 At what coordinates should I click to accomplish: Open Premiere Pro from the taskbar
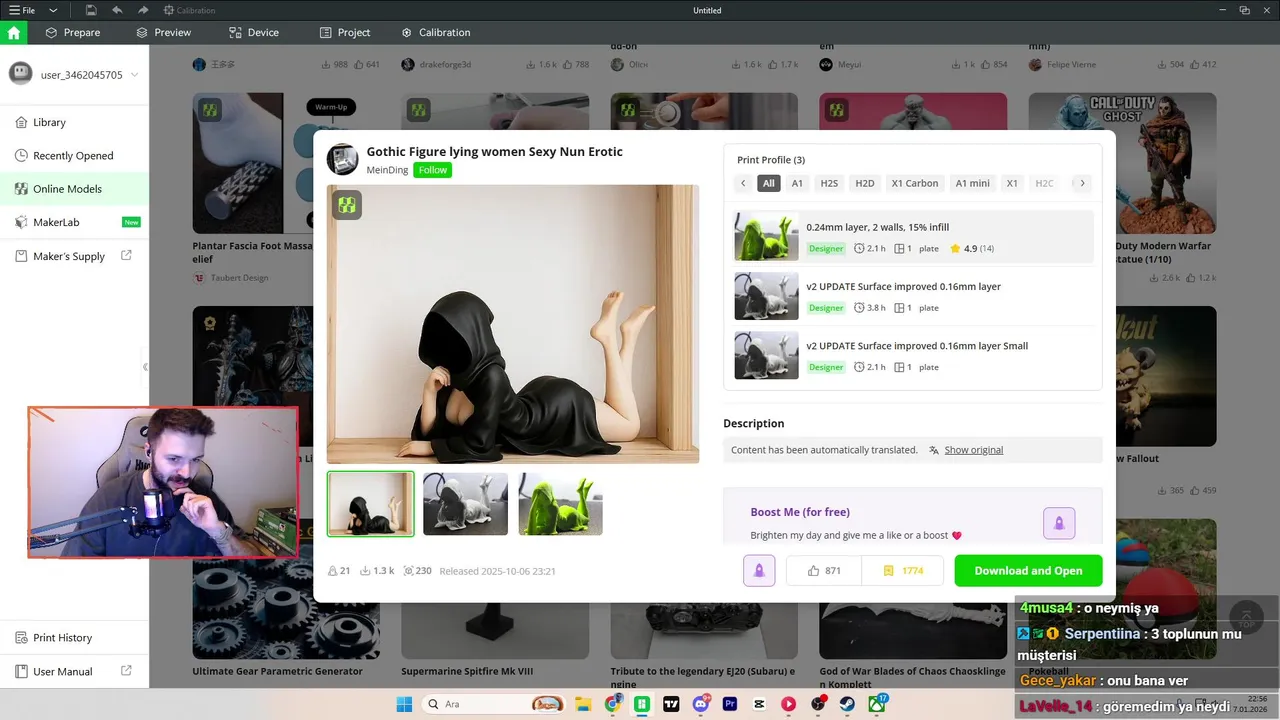[730, 704]
